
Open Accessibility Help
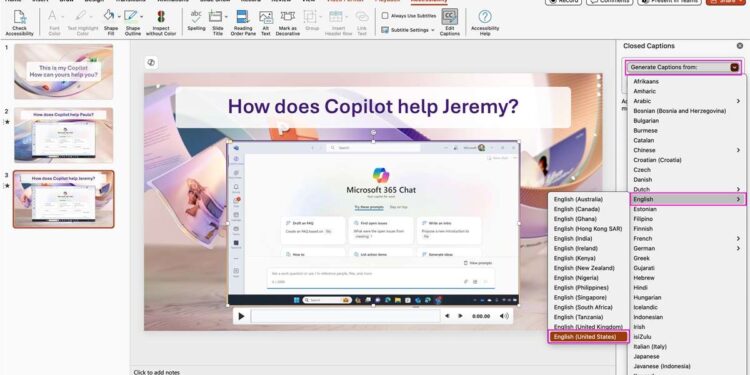pyautogui.click(x=485, y=22)
